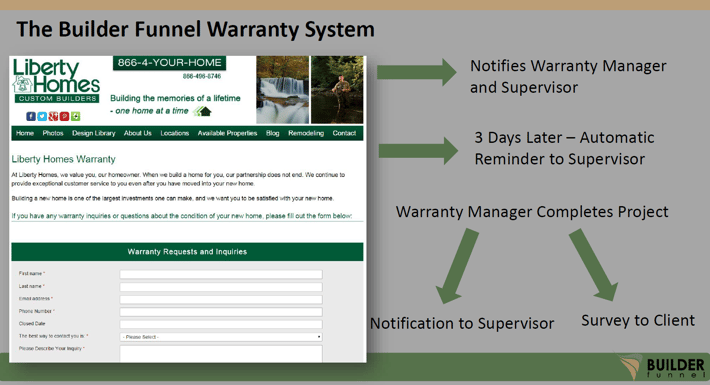The image size is (710, 385).
Task: Click the First name input field
Action: [x=221, y=274]
